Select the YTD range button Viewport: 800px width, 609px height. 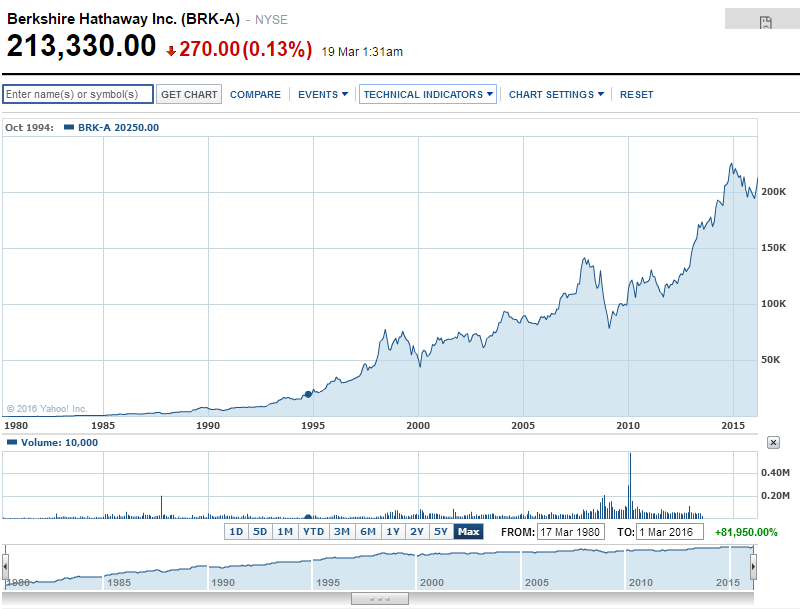point(313,532)
